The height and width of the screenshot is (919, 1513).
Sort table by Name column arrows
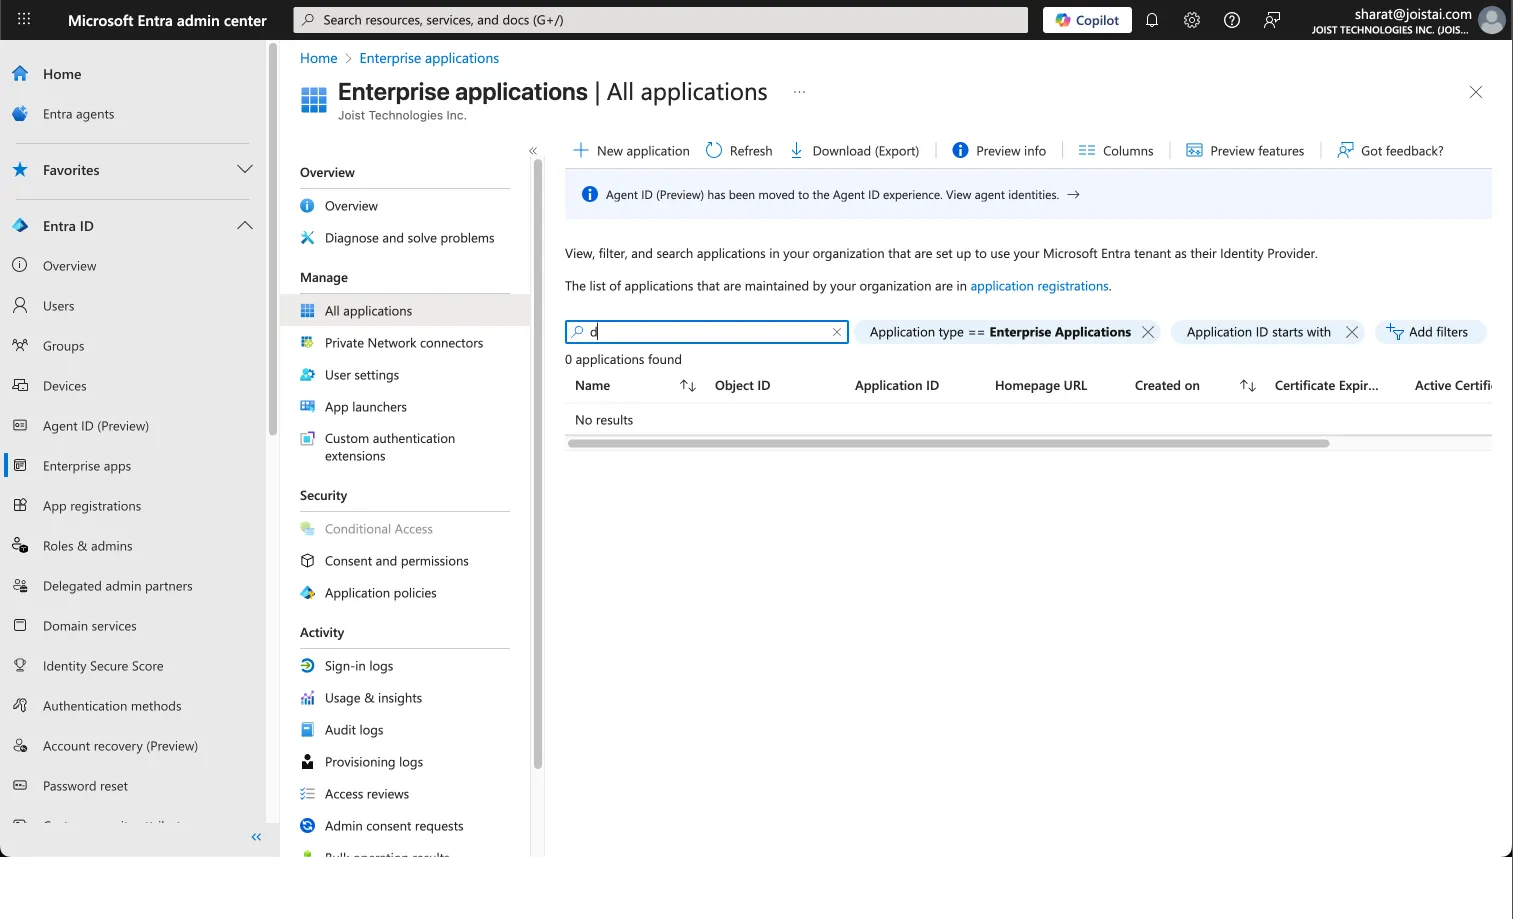point(688,386)
